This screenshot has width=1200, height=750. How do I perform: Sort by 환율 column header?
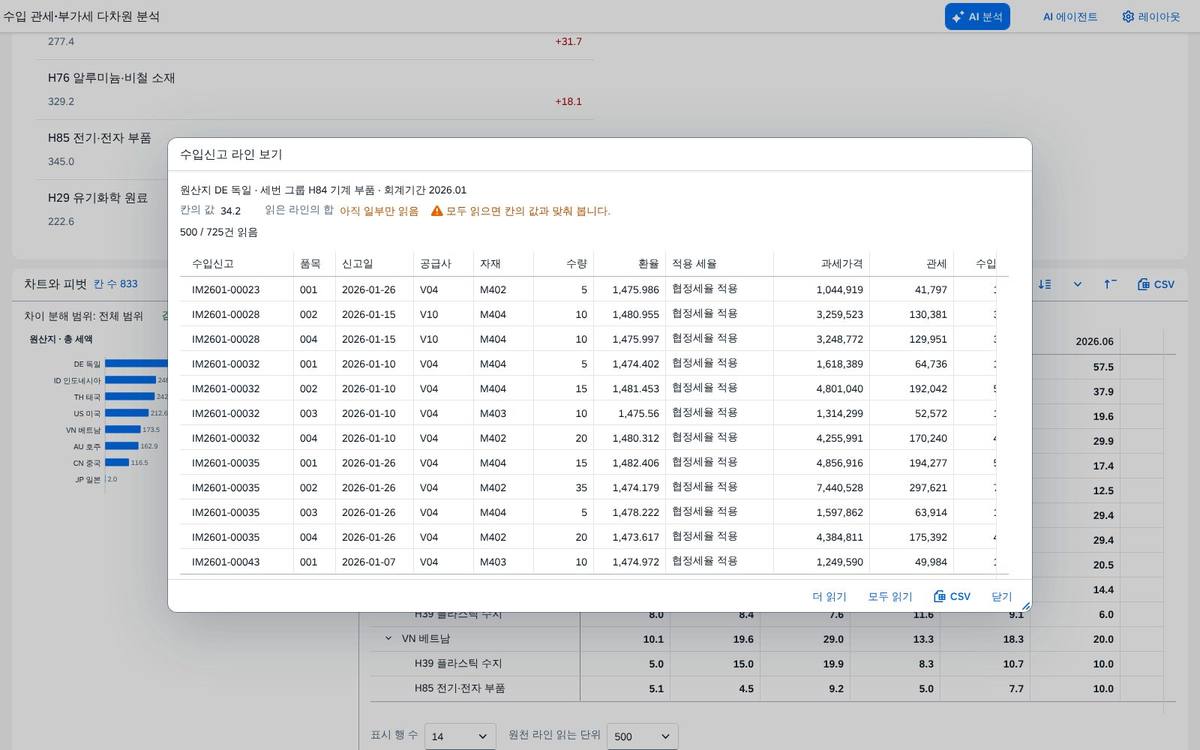point(629,264)
